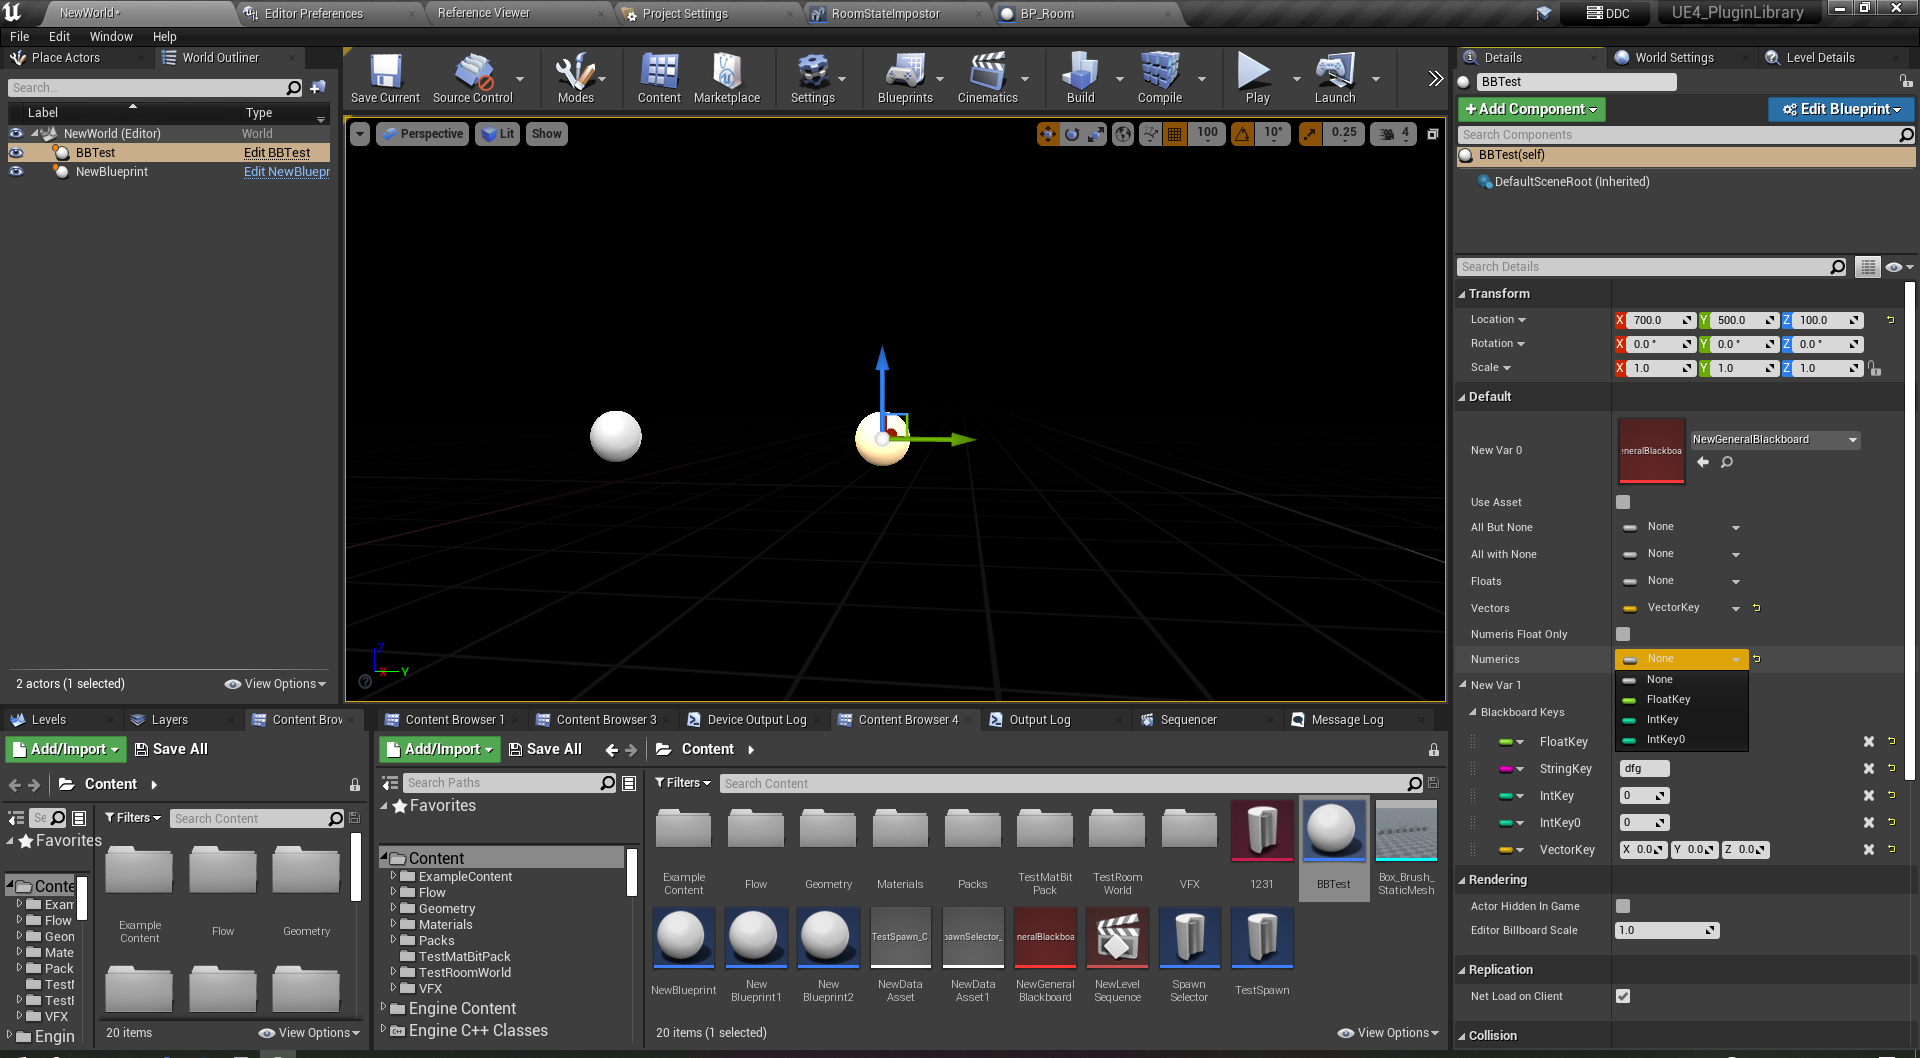Open the Blueprints toolbar icon

[x=905, y=78]
